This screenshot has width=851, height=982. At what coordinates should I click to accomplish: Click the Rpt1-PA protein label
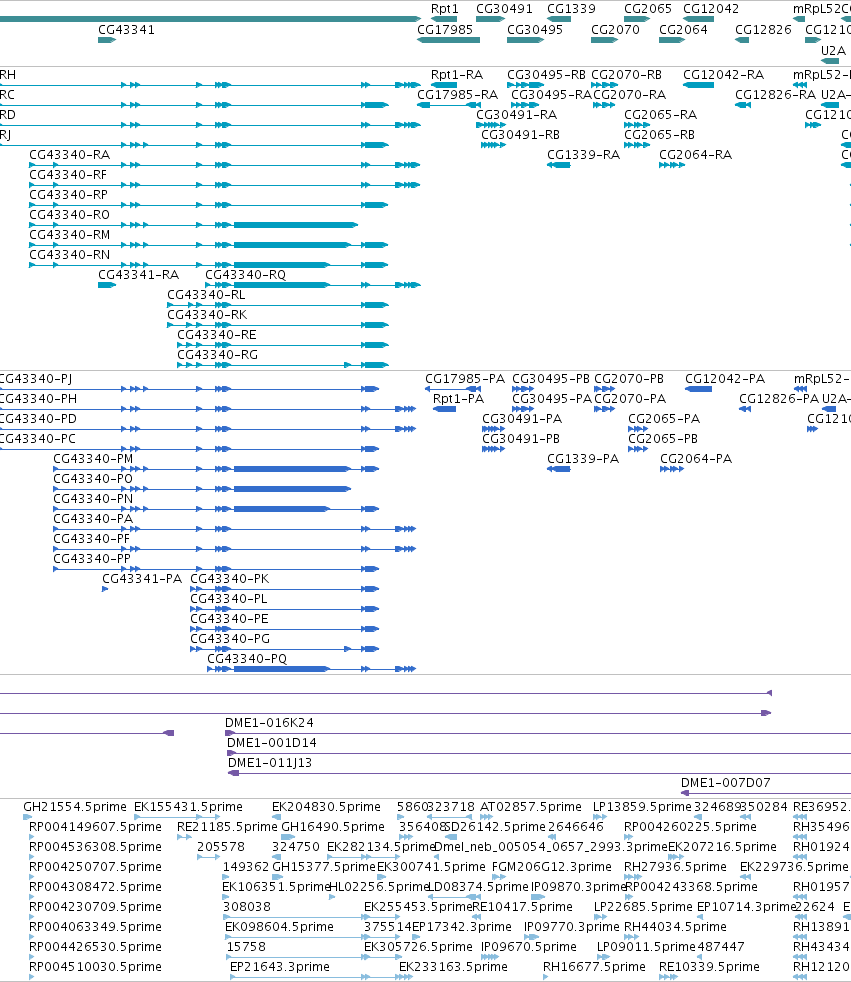(x=458, y=399)
